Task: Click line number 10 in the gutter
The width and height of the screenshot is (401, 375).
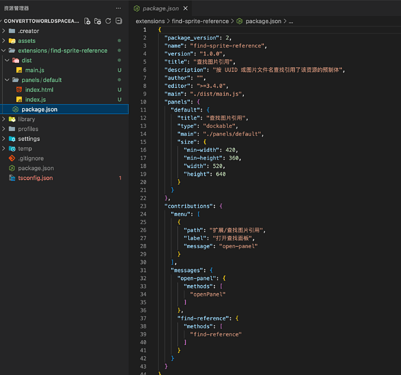Action: (143, 102)
